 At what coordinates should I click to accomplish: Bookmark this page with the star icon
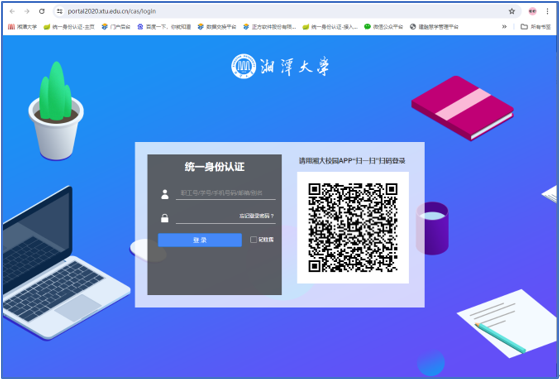(512, 11)
